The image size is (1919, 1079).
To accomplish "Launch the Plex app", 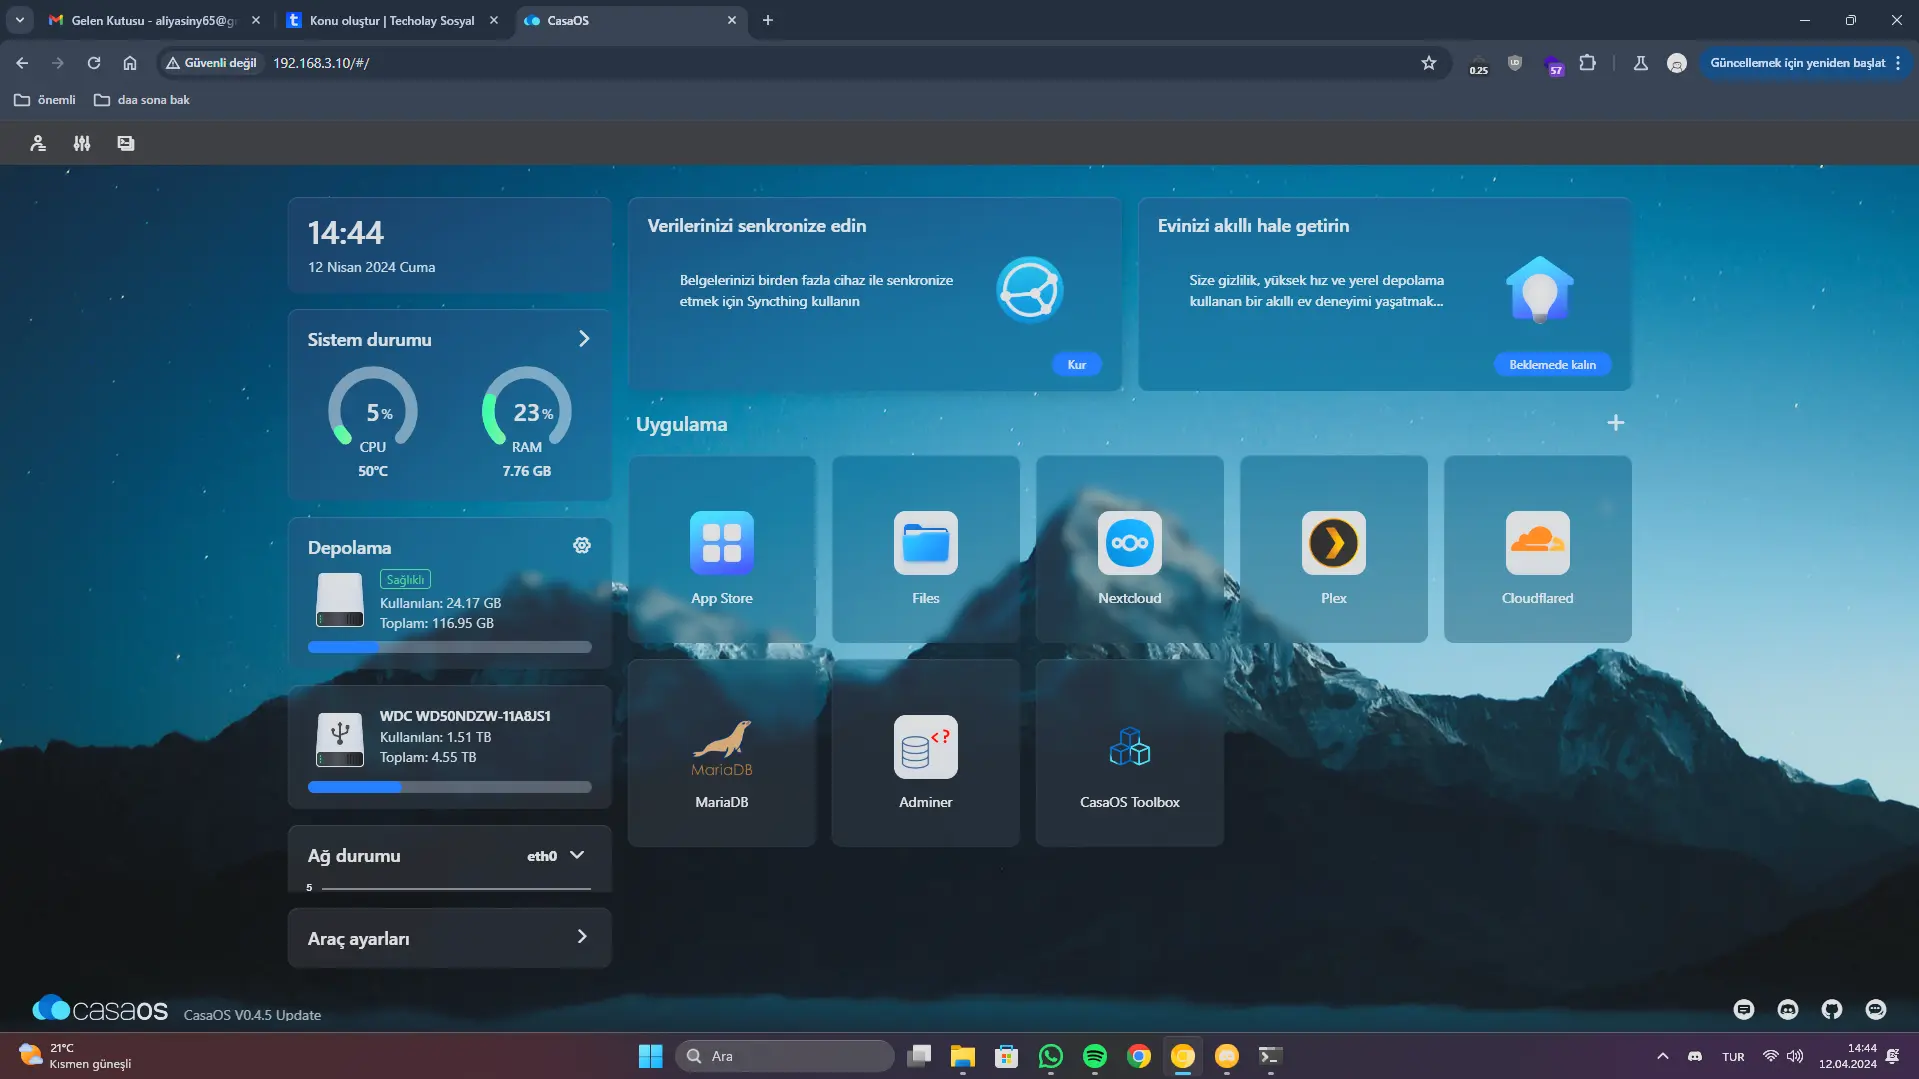I will [x=1334, y=549].
